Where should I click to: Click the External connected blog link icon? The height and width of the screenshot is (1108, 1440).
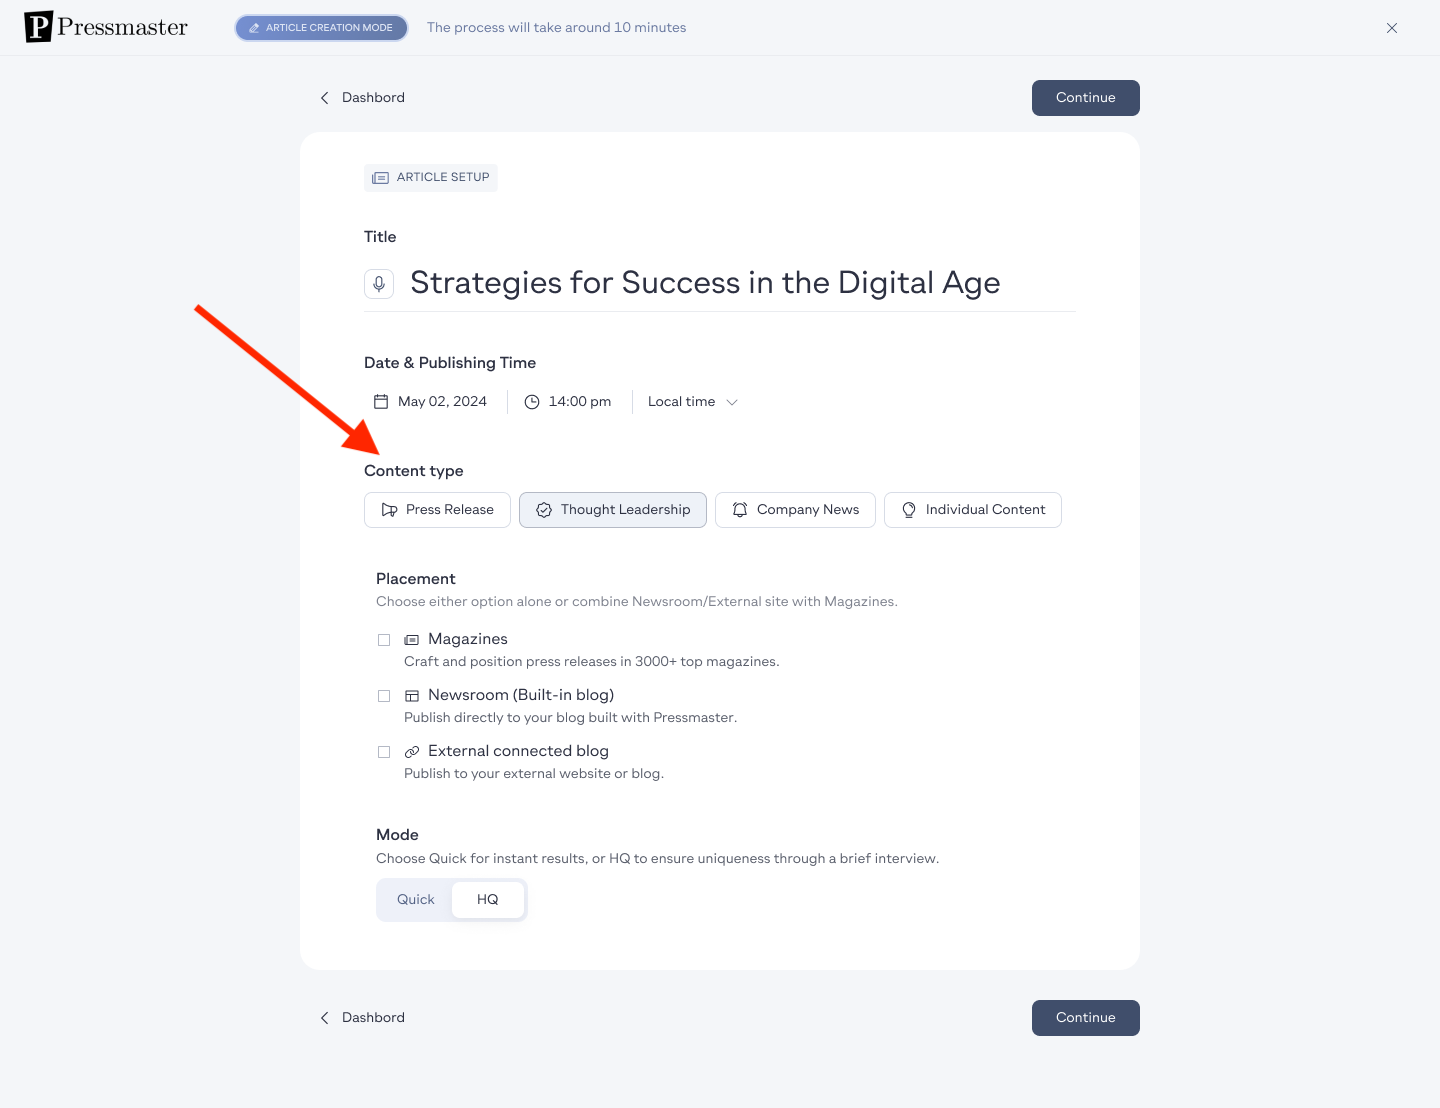point(412,752)
